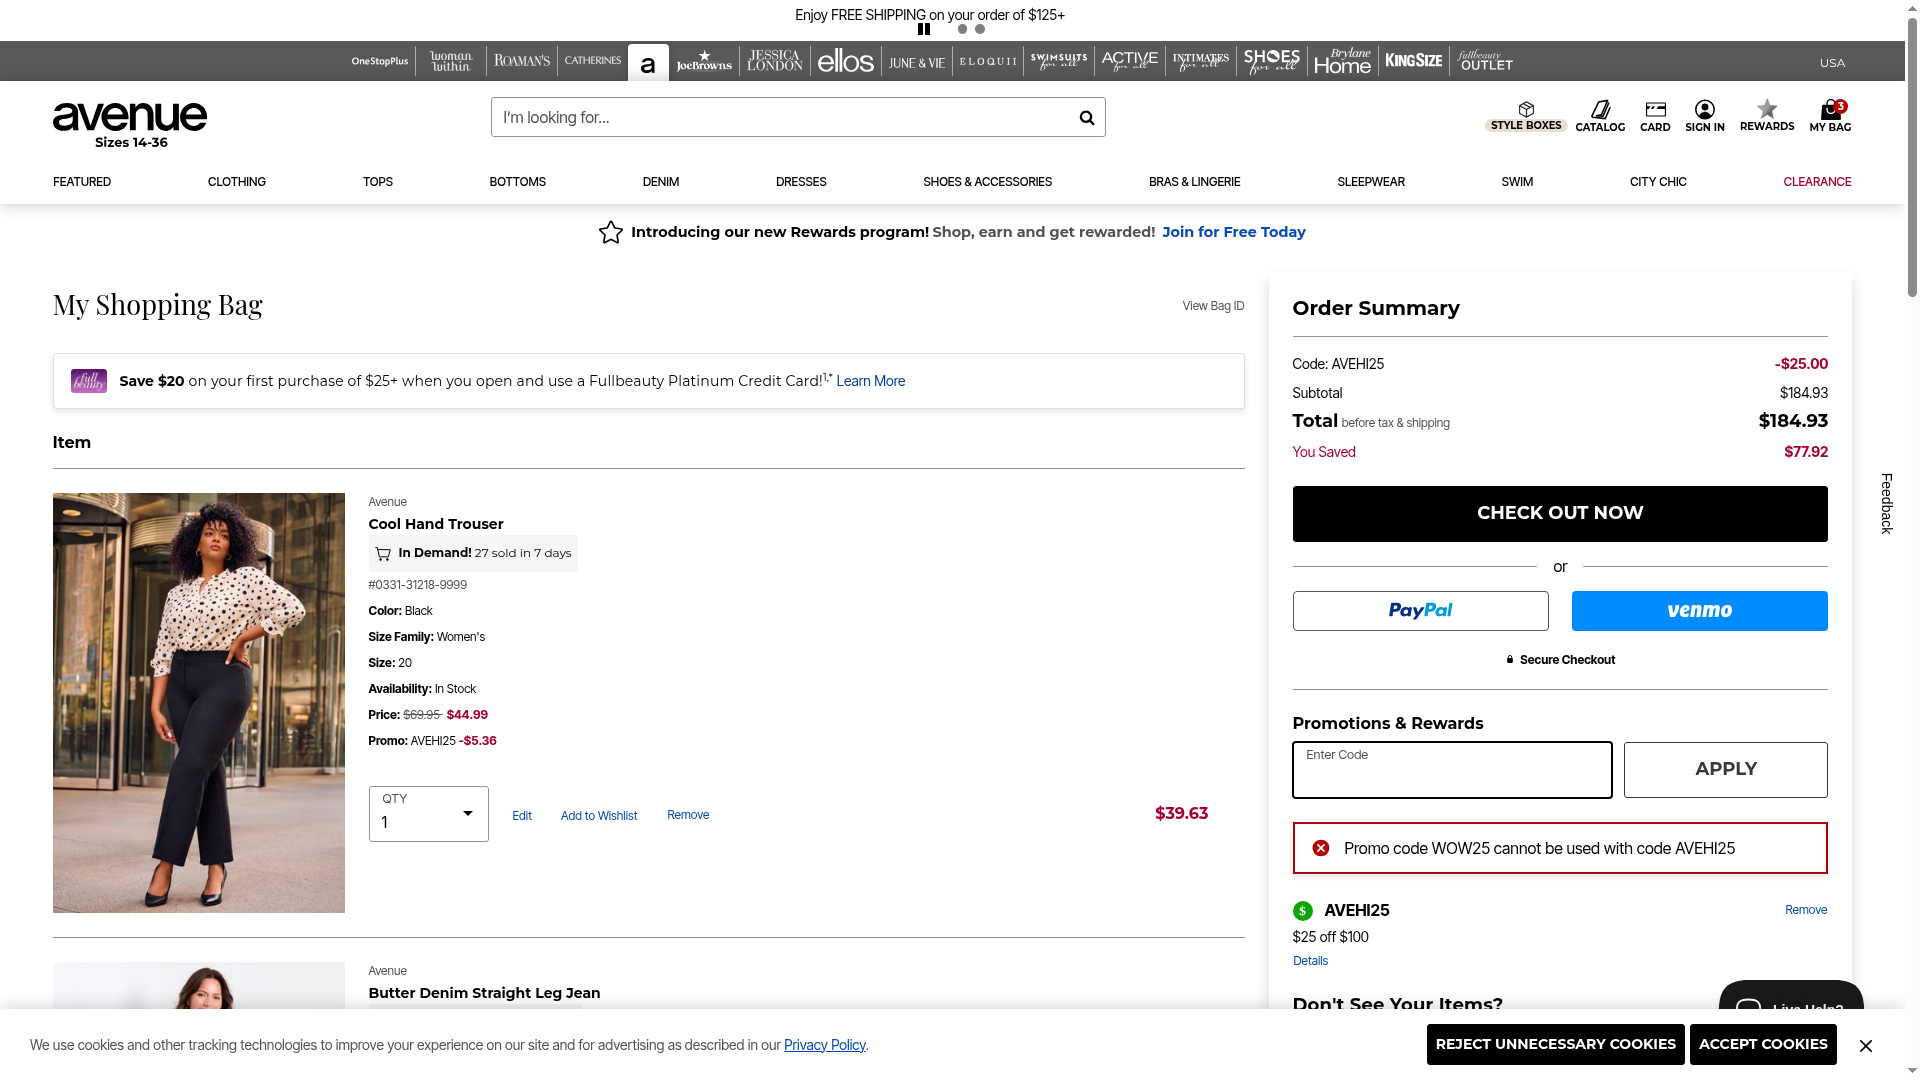Viewport: 1920px width, 1080px height.
Task: Pause the promo banner carousel
Action: pos(924,29)
